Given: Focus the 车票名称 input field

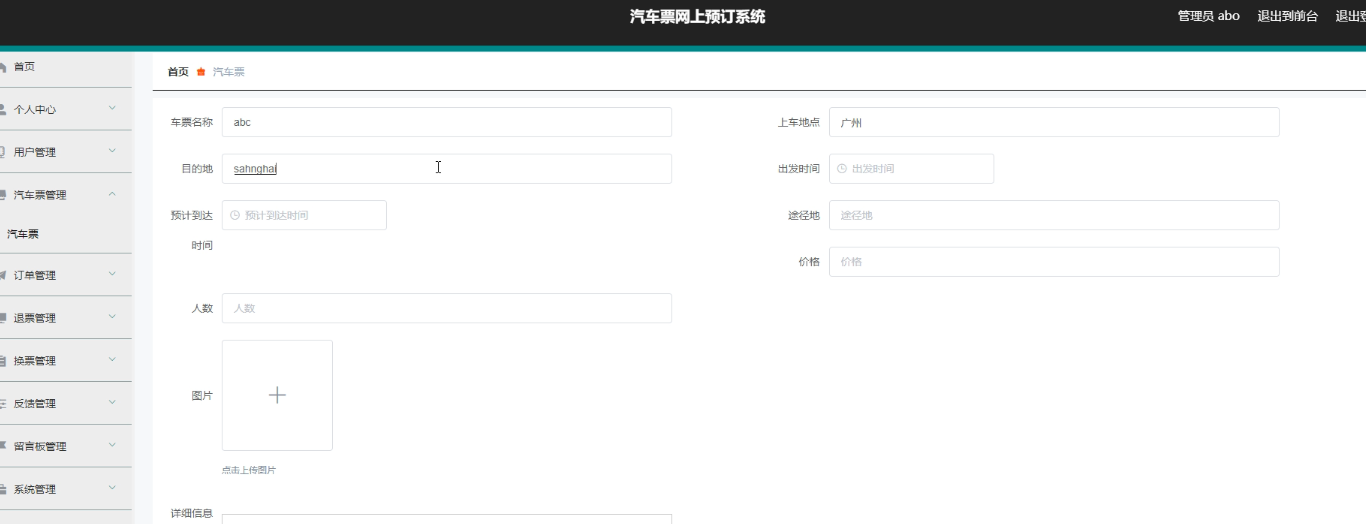Looking at the screenshot, I should [447, 122].
